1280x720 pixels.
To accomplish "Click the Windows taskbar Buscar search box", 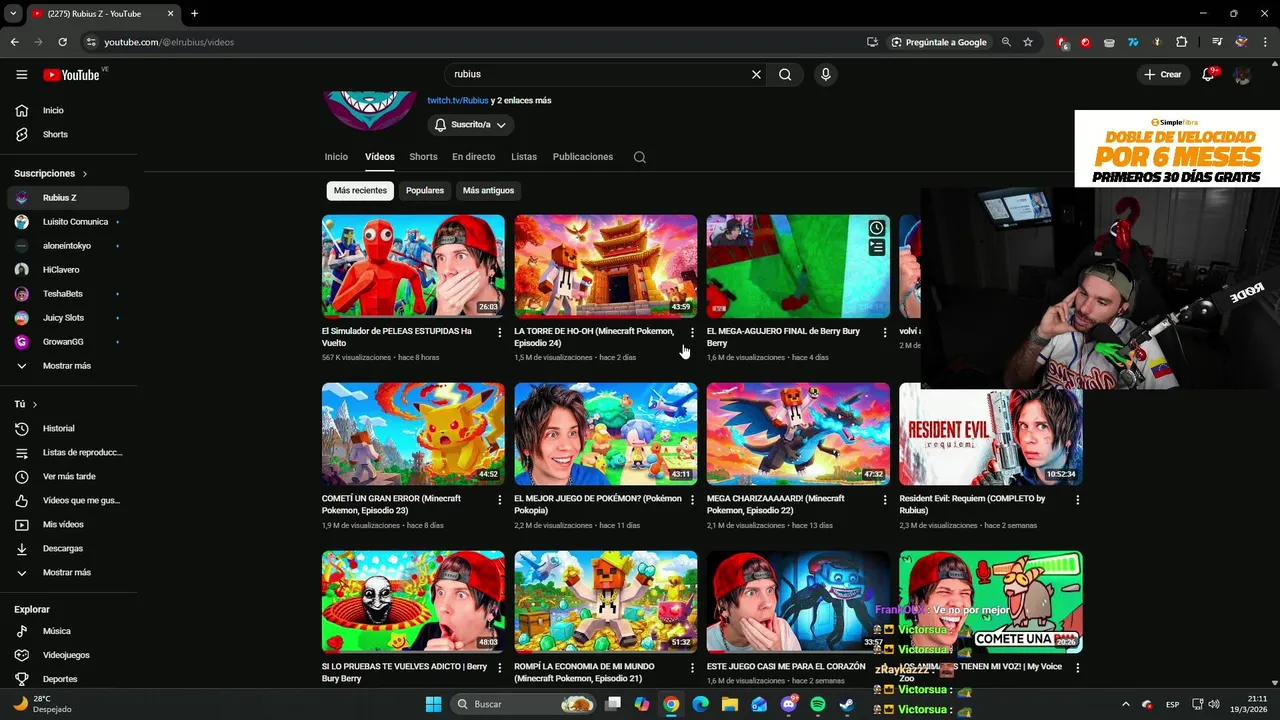I will pos(525,704).
